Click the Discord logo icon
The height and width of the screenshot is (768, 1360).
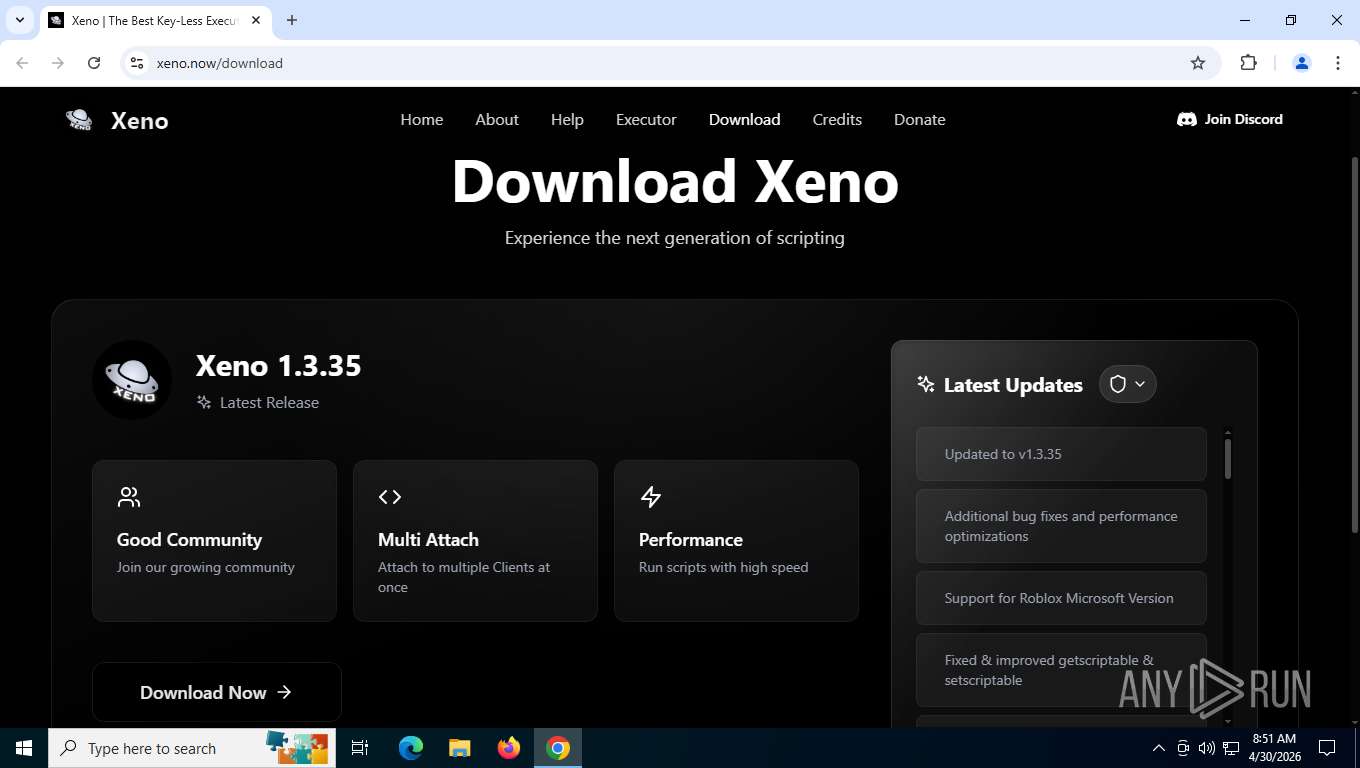1187,119
